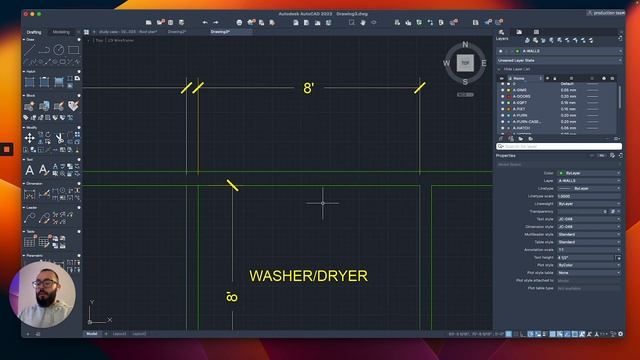
Task: Click the transparency slider in Properties
Action: pyautogui.click(x=579, y=211)
